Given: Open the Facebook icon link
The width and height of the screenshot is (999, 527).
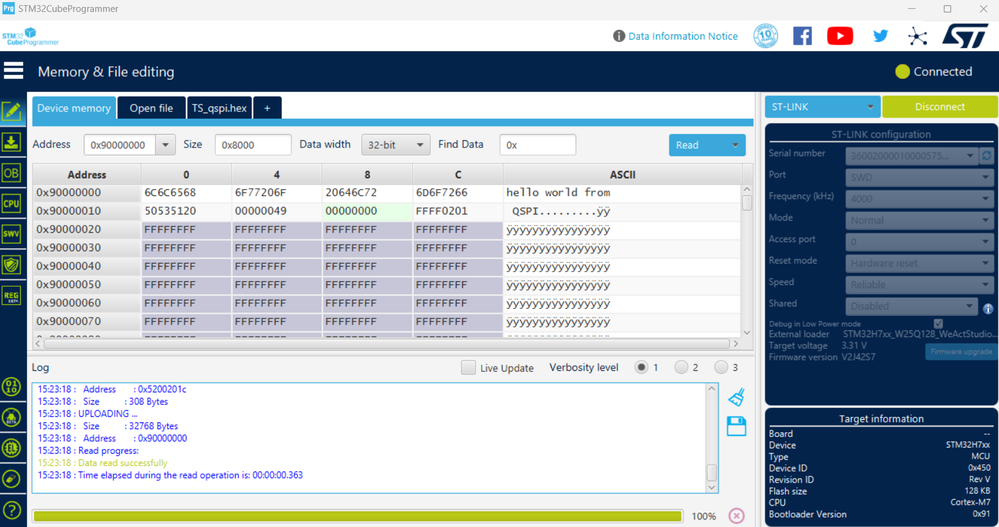Looking at the screenshot, I should point(802,36).
